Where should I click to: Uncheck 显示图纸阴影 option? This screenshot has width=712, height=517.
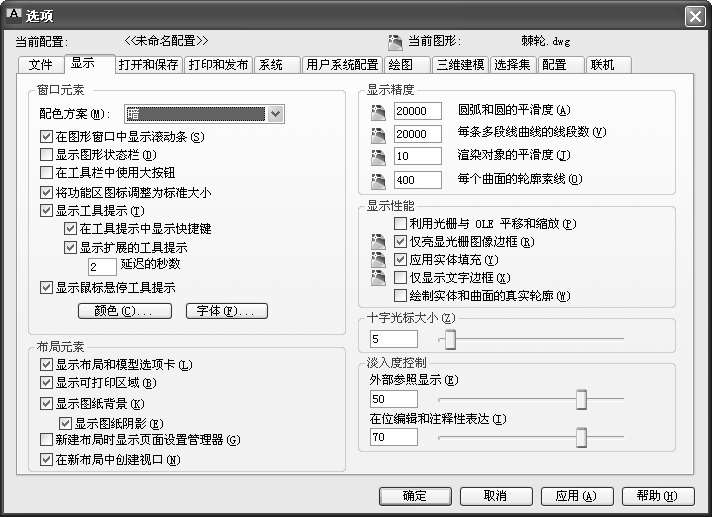pos(65,423)
